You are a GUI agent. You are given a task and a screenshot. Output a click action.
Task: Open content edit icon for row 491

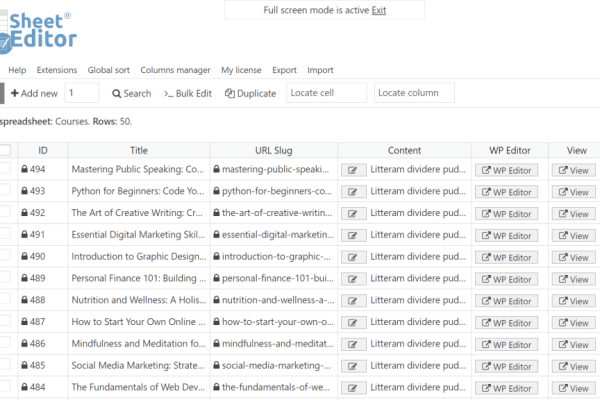pyautogui.click(x=353, y=236)
